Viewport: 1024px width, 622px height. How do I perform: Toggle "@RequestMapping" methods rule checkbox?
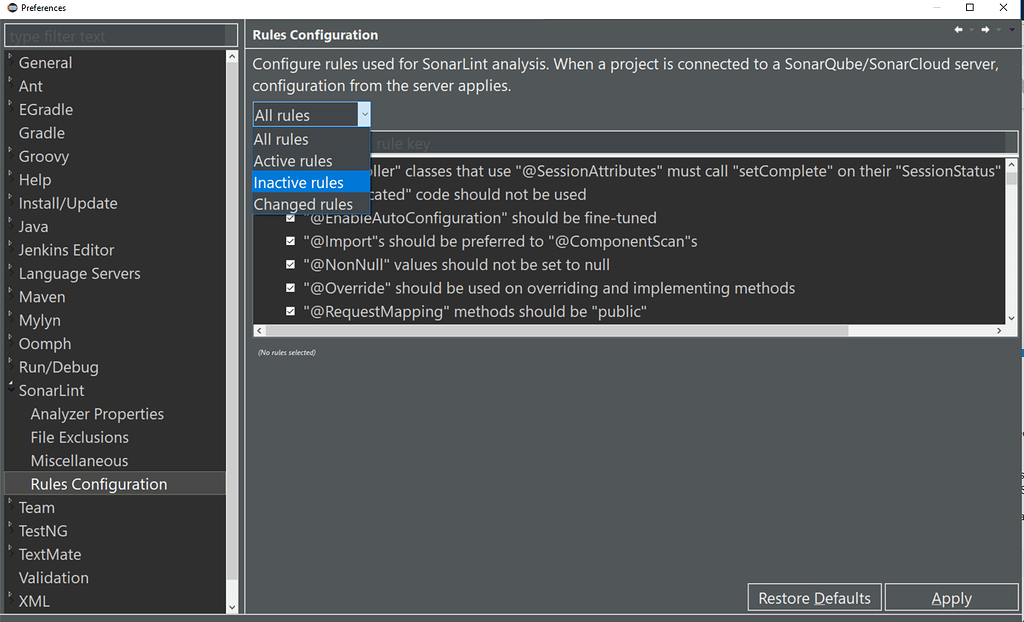[291, 312]
